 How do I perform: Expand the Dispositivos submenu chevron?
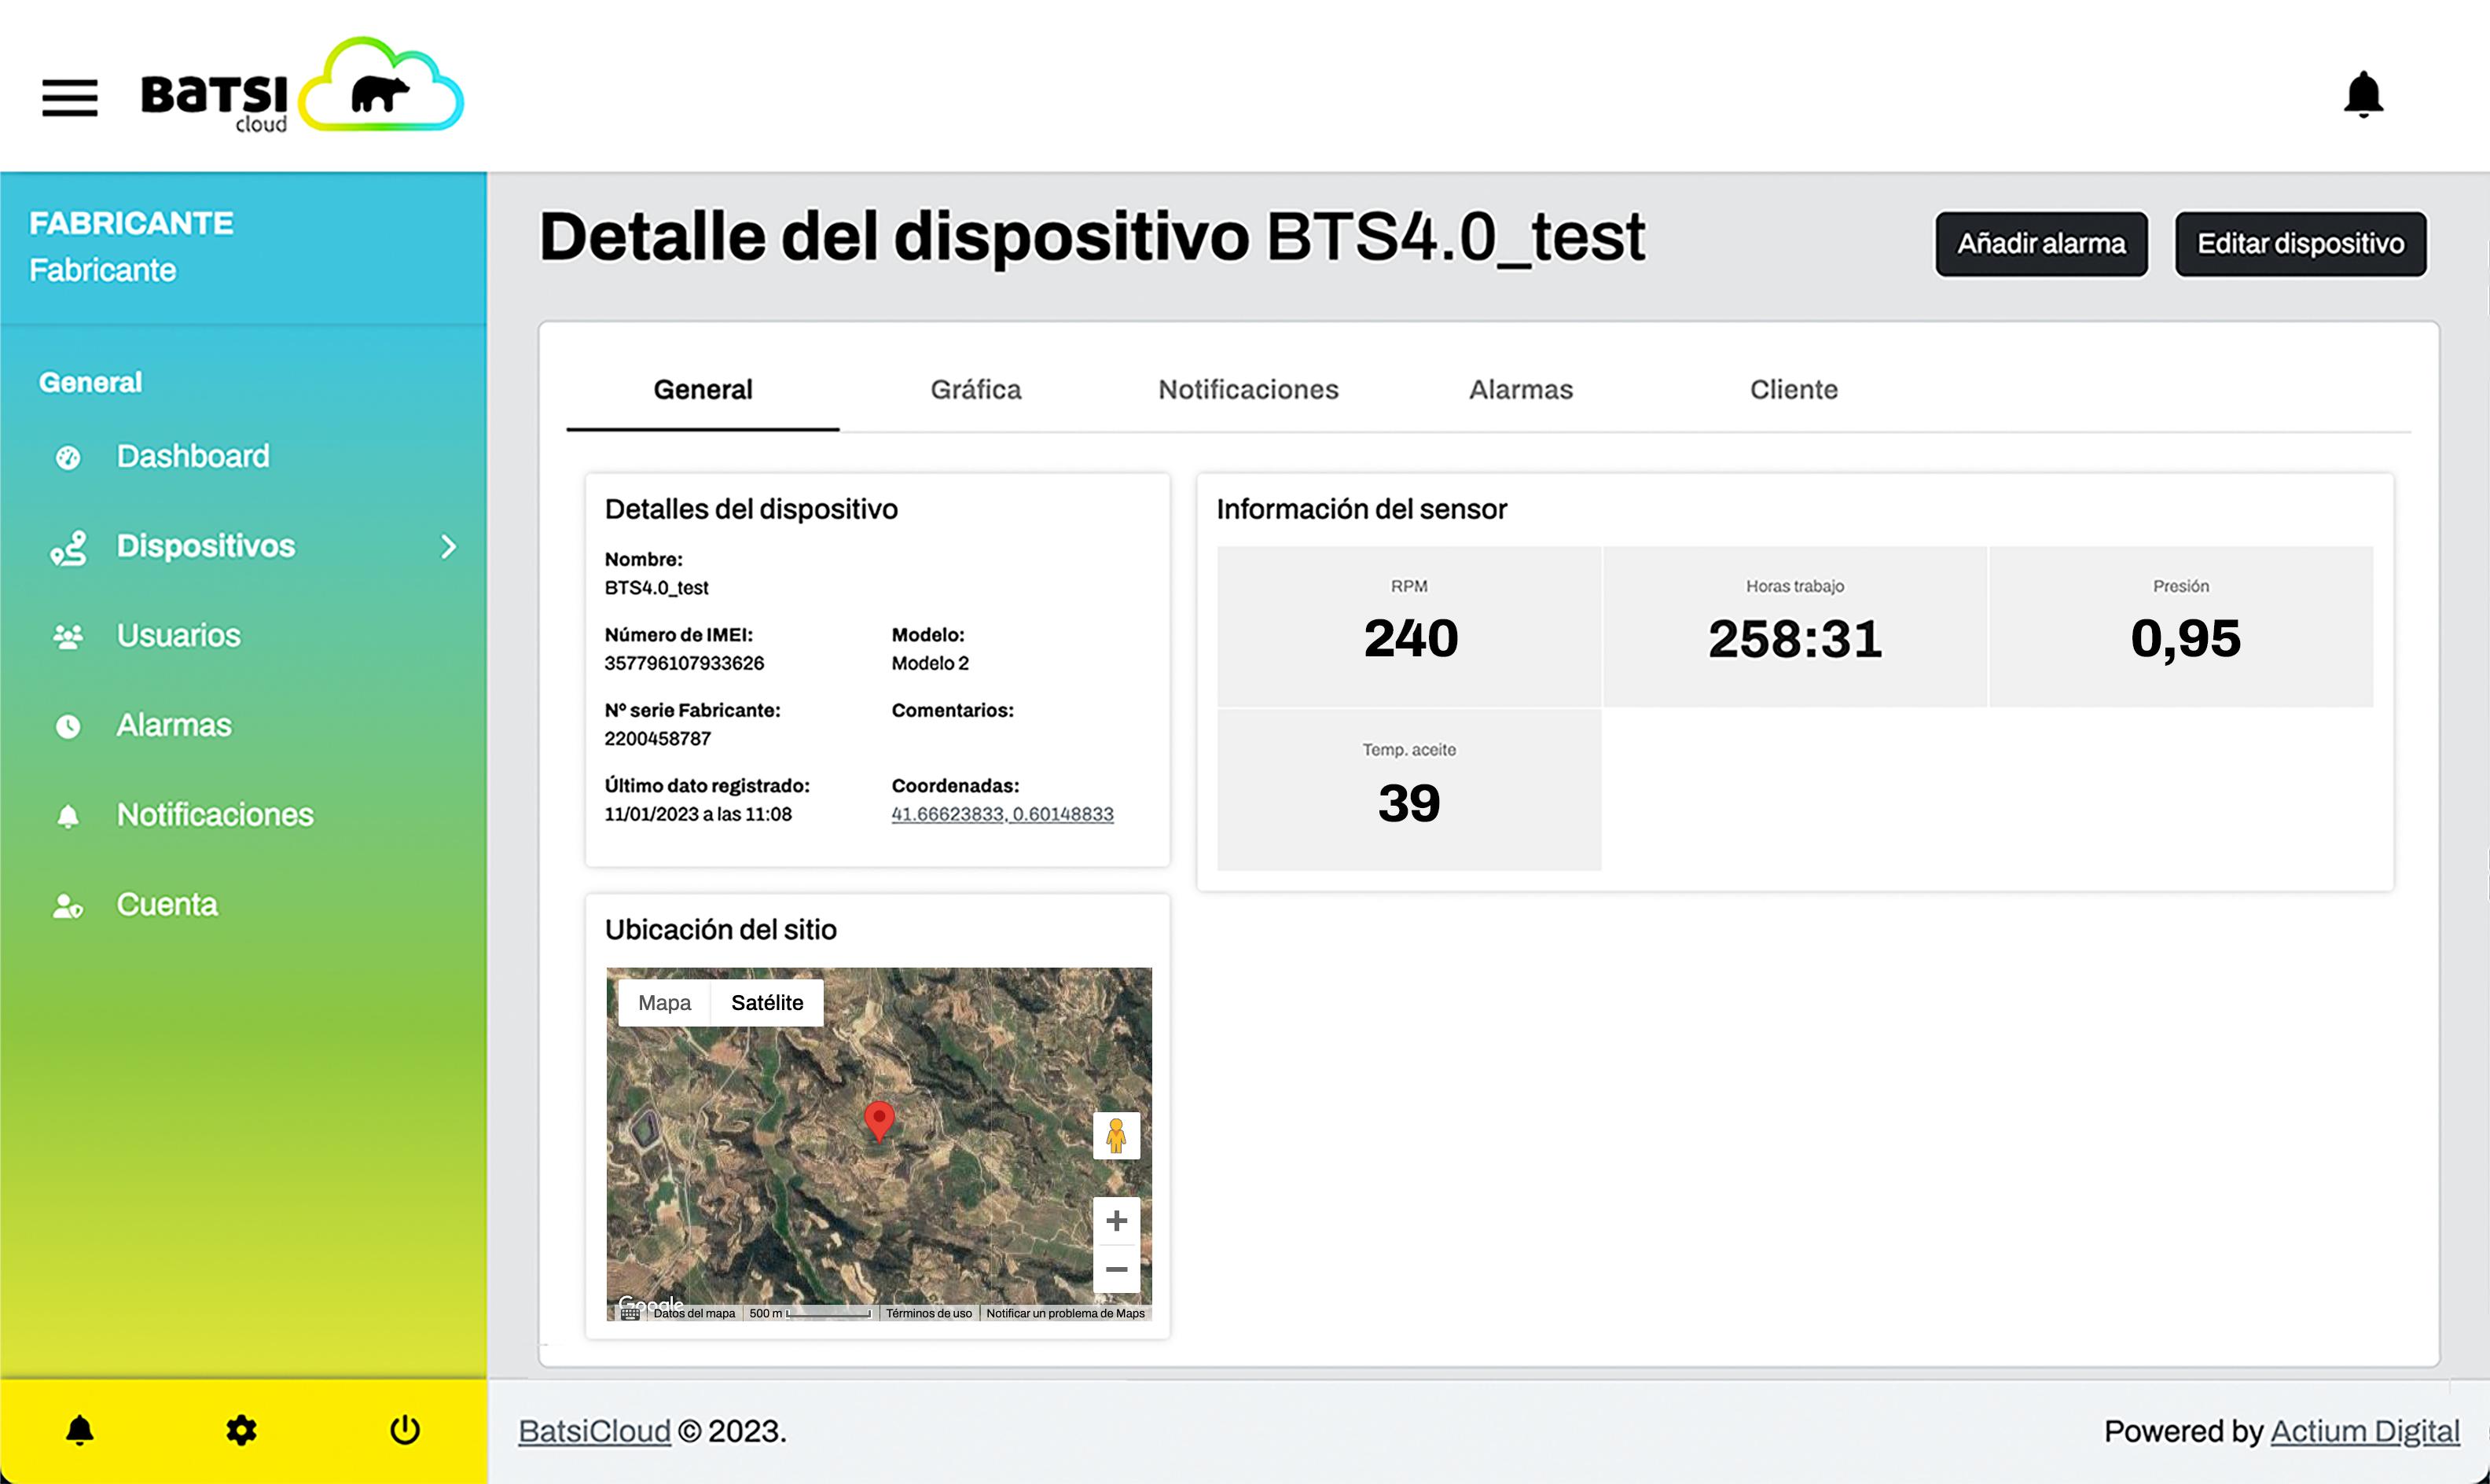point(448,546)
